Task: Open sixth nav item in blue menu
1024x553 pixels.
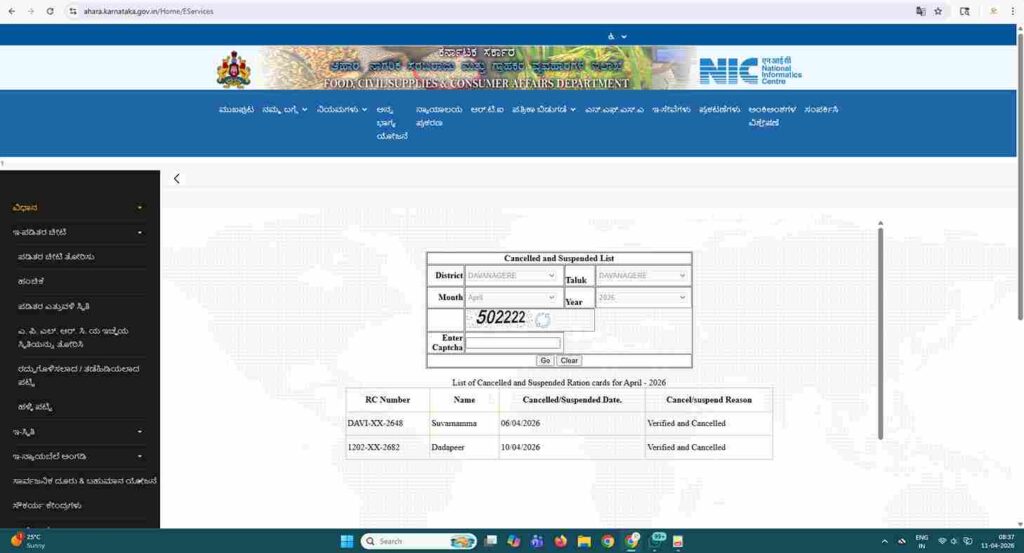Action: click(487, 110)
